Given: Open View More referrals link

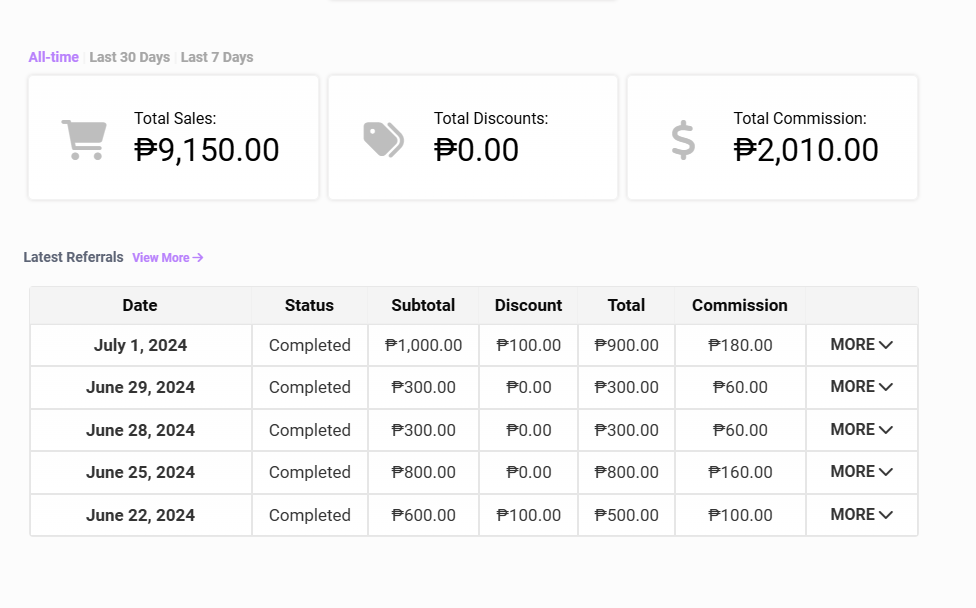Looking at the screenshot, I should click(x=161, y=258).
